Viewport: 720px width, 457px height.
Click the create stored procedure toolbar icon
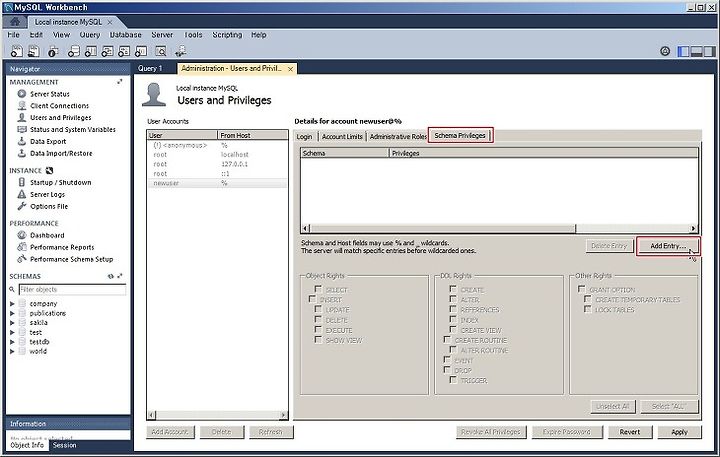[124, 51]
